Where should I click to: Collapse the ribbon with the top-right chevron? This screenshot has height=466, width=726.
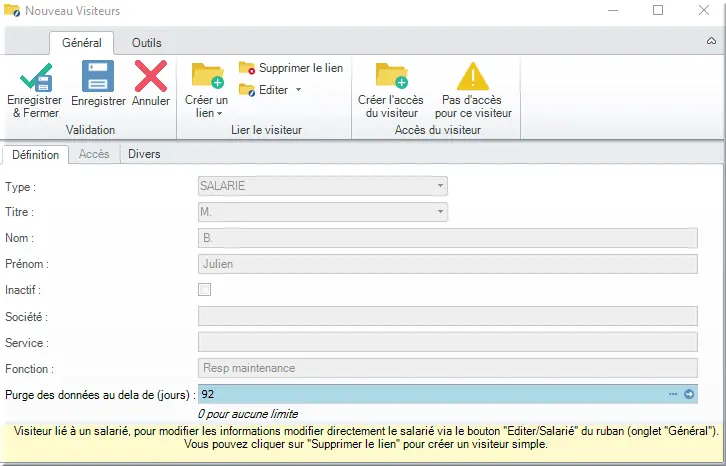(x=711, y=41)
